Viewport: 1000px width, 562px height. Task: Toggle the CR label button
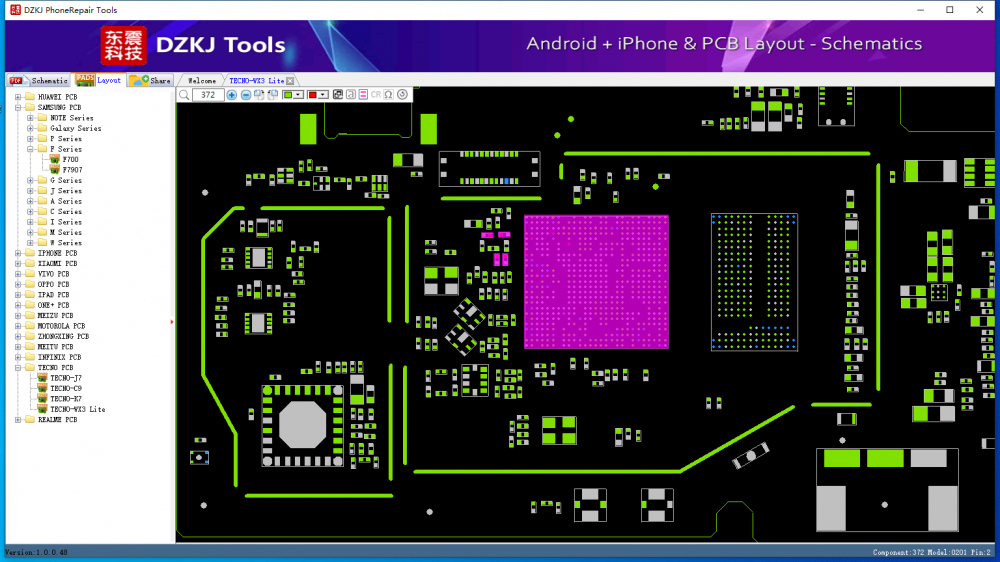pos(376,95)
